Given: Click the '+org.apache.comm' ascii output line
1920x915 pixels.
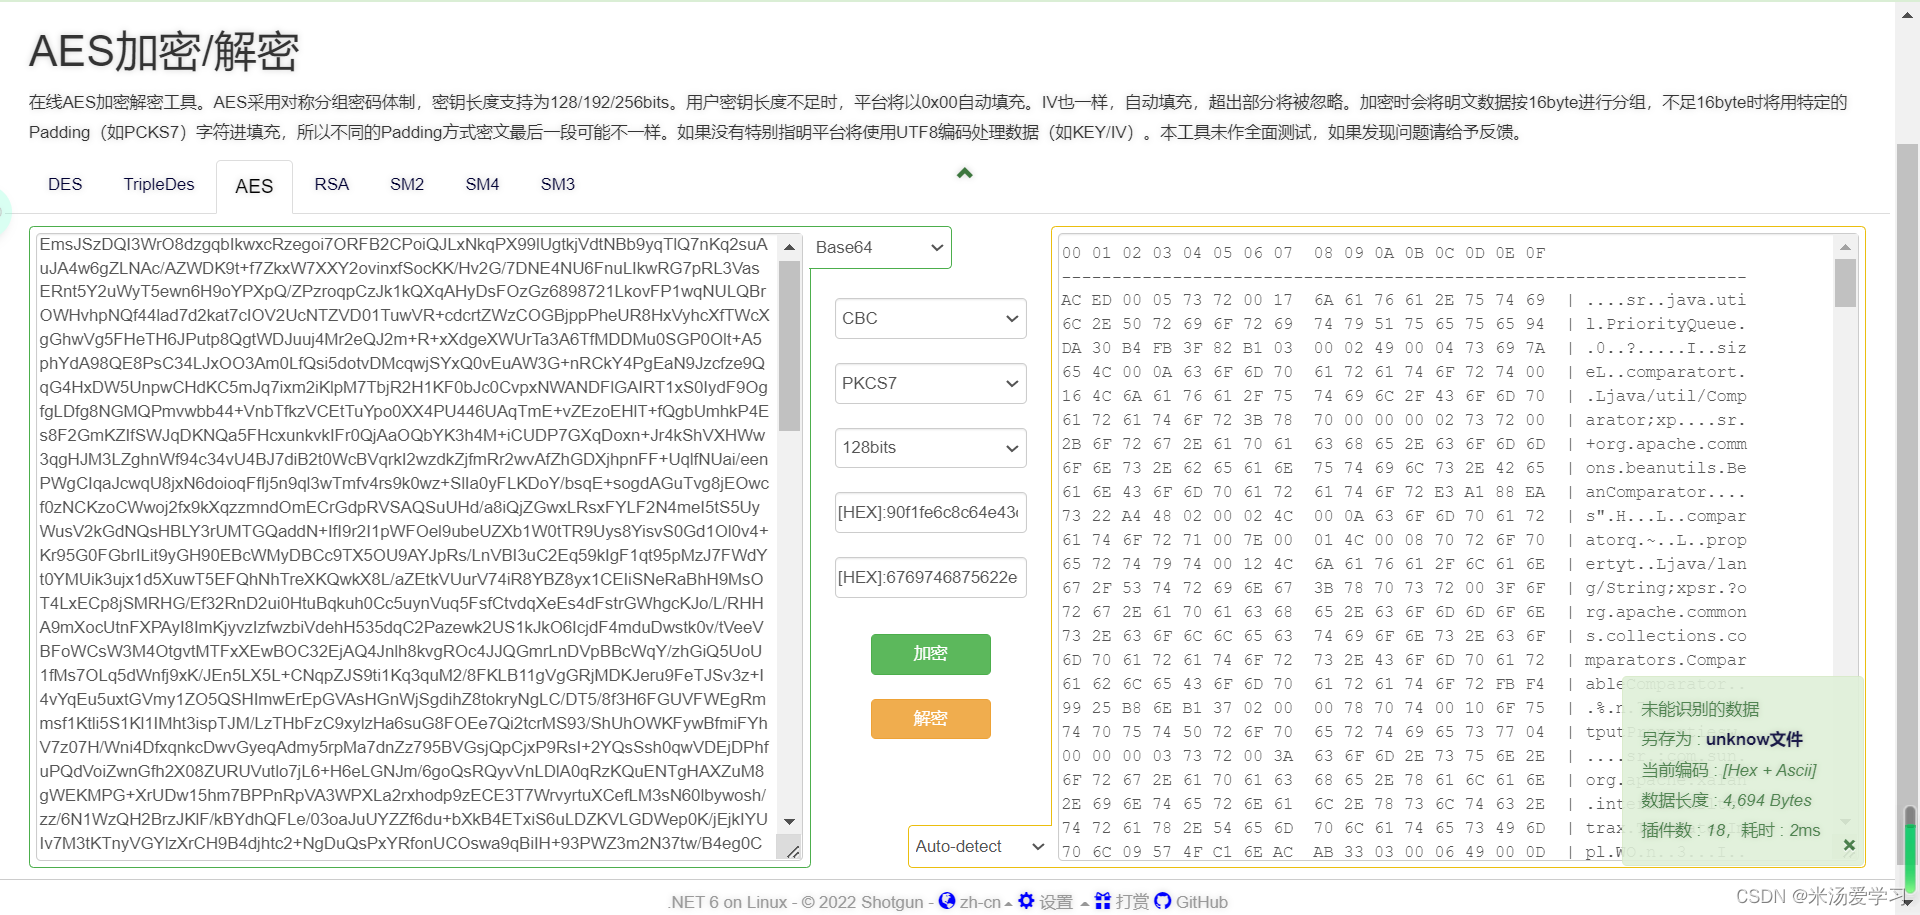Looking at the screenshot, I should (1665, 444).
